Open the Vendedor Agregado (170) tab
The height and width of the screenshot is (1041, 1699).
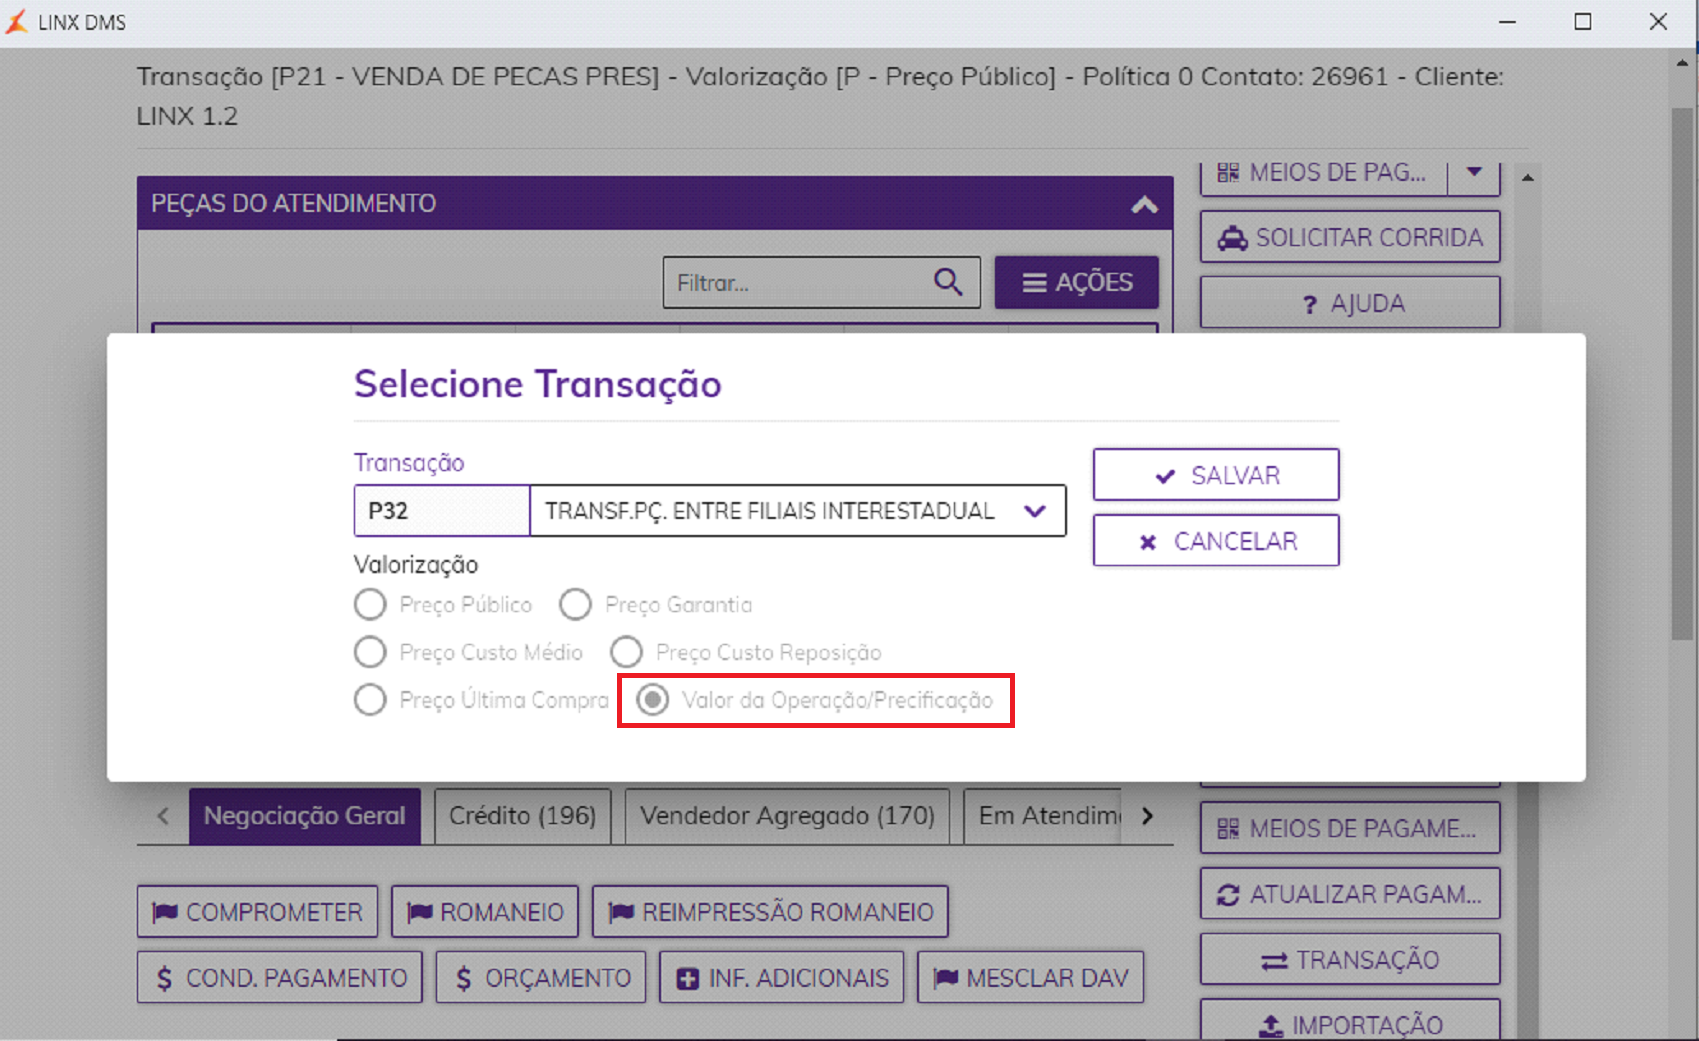point(787,816)
